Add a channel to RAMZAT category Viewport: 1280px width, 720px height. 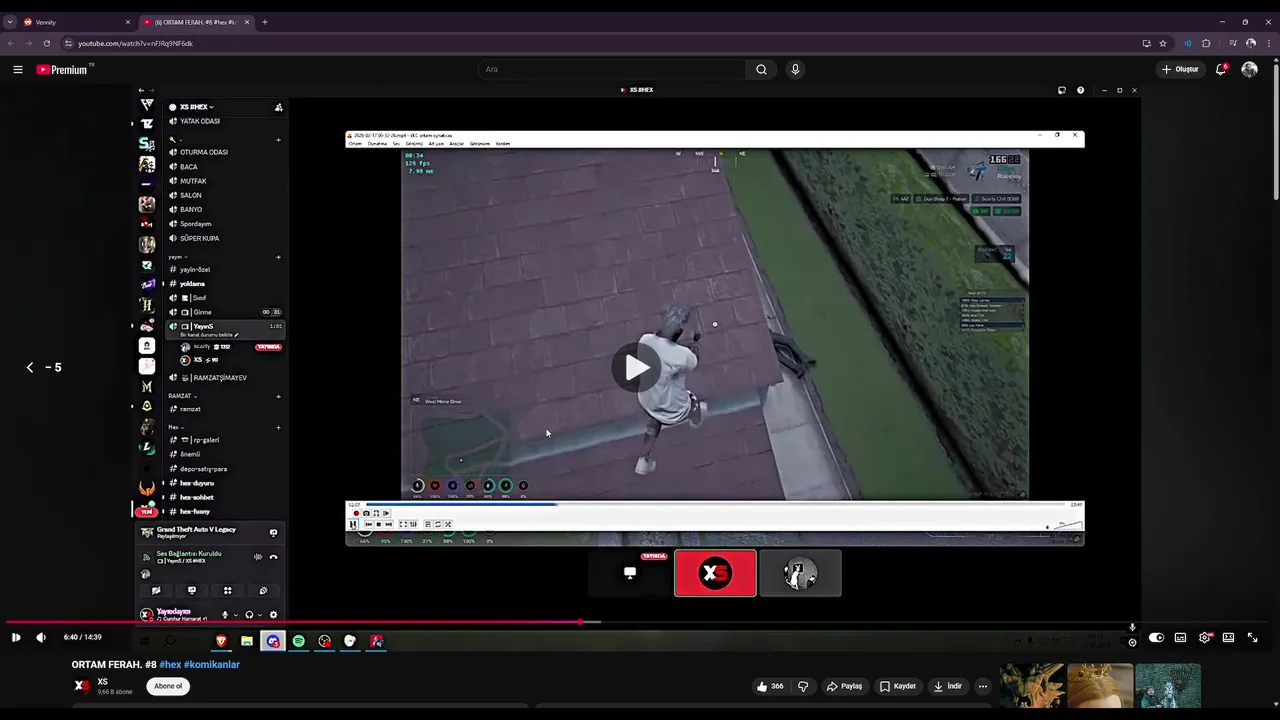[279, 396]
